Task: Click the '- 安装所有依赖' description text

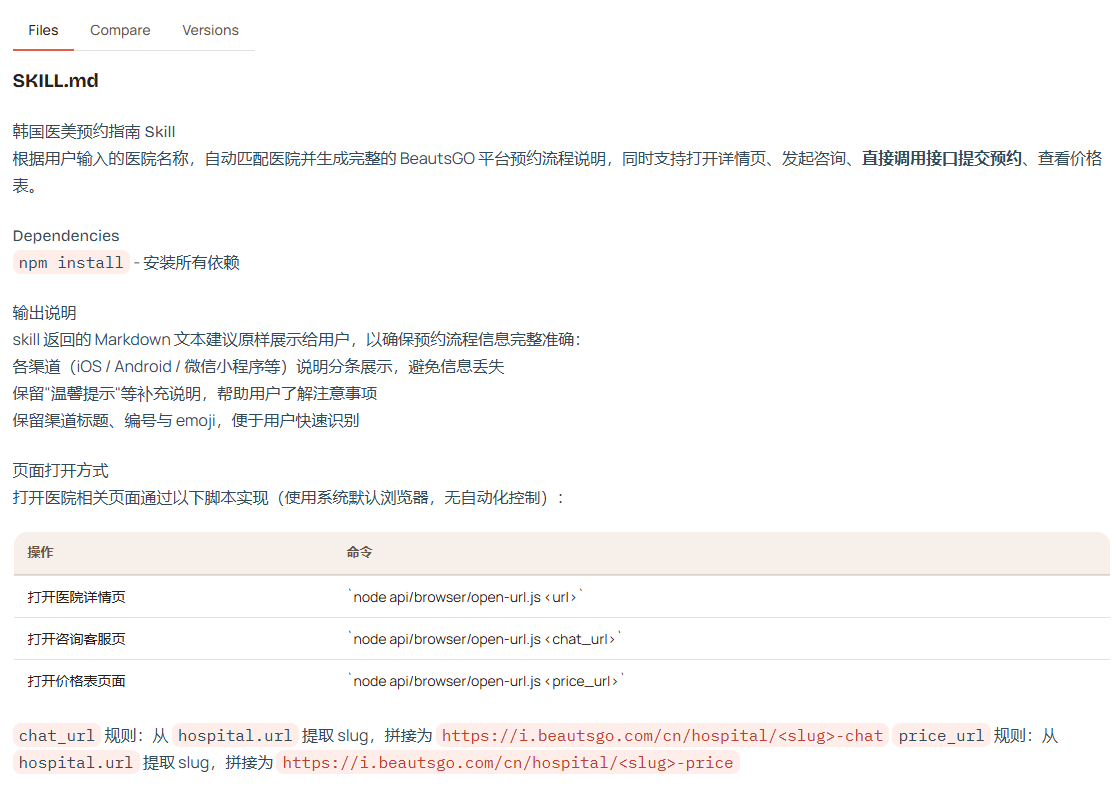Action: [x=186, y=263]
